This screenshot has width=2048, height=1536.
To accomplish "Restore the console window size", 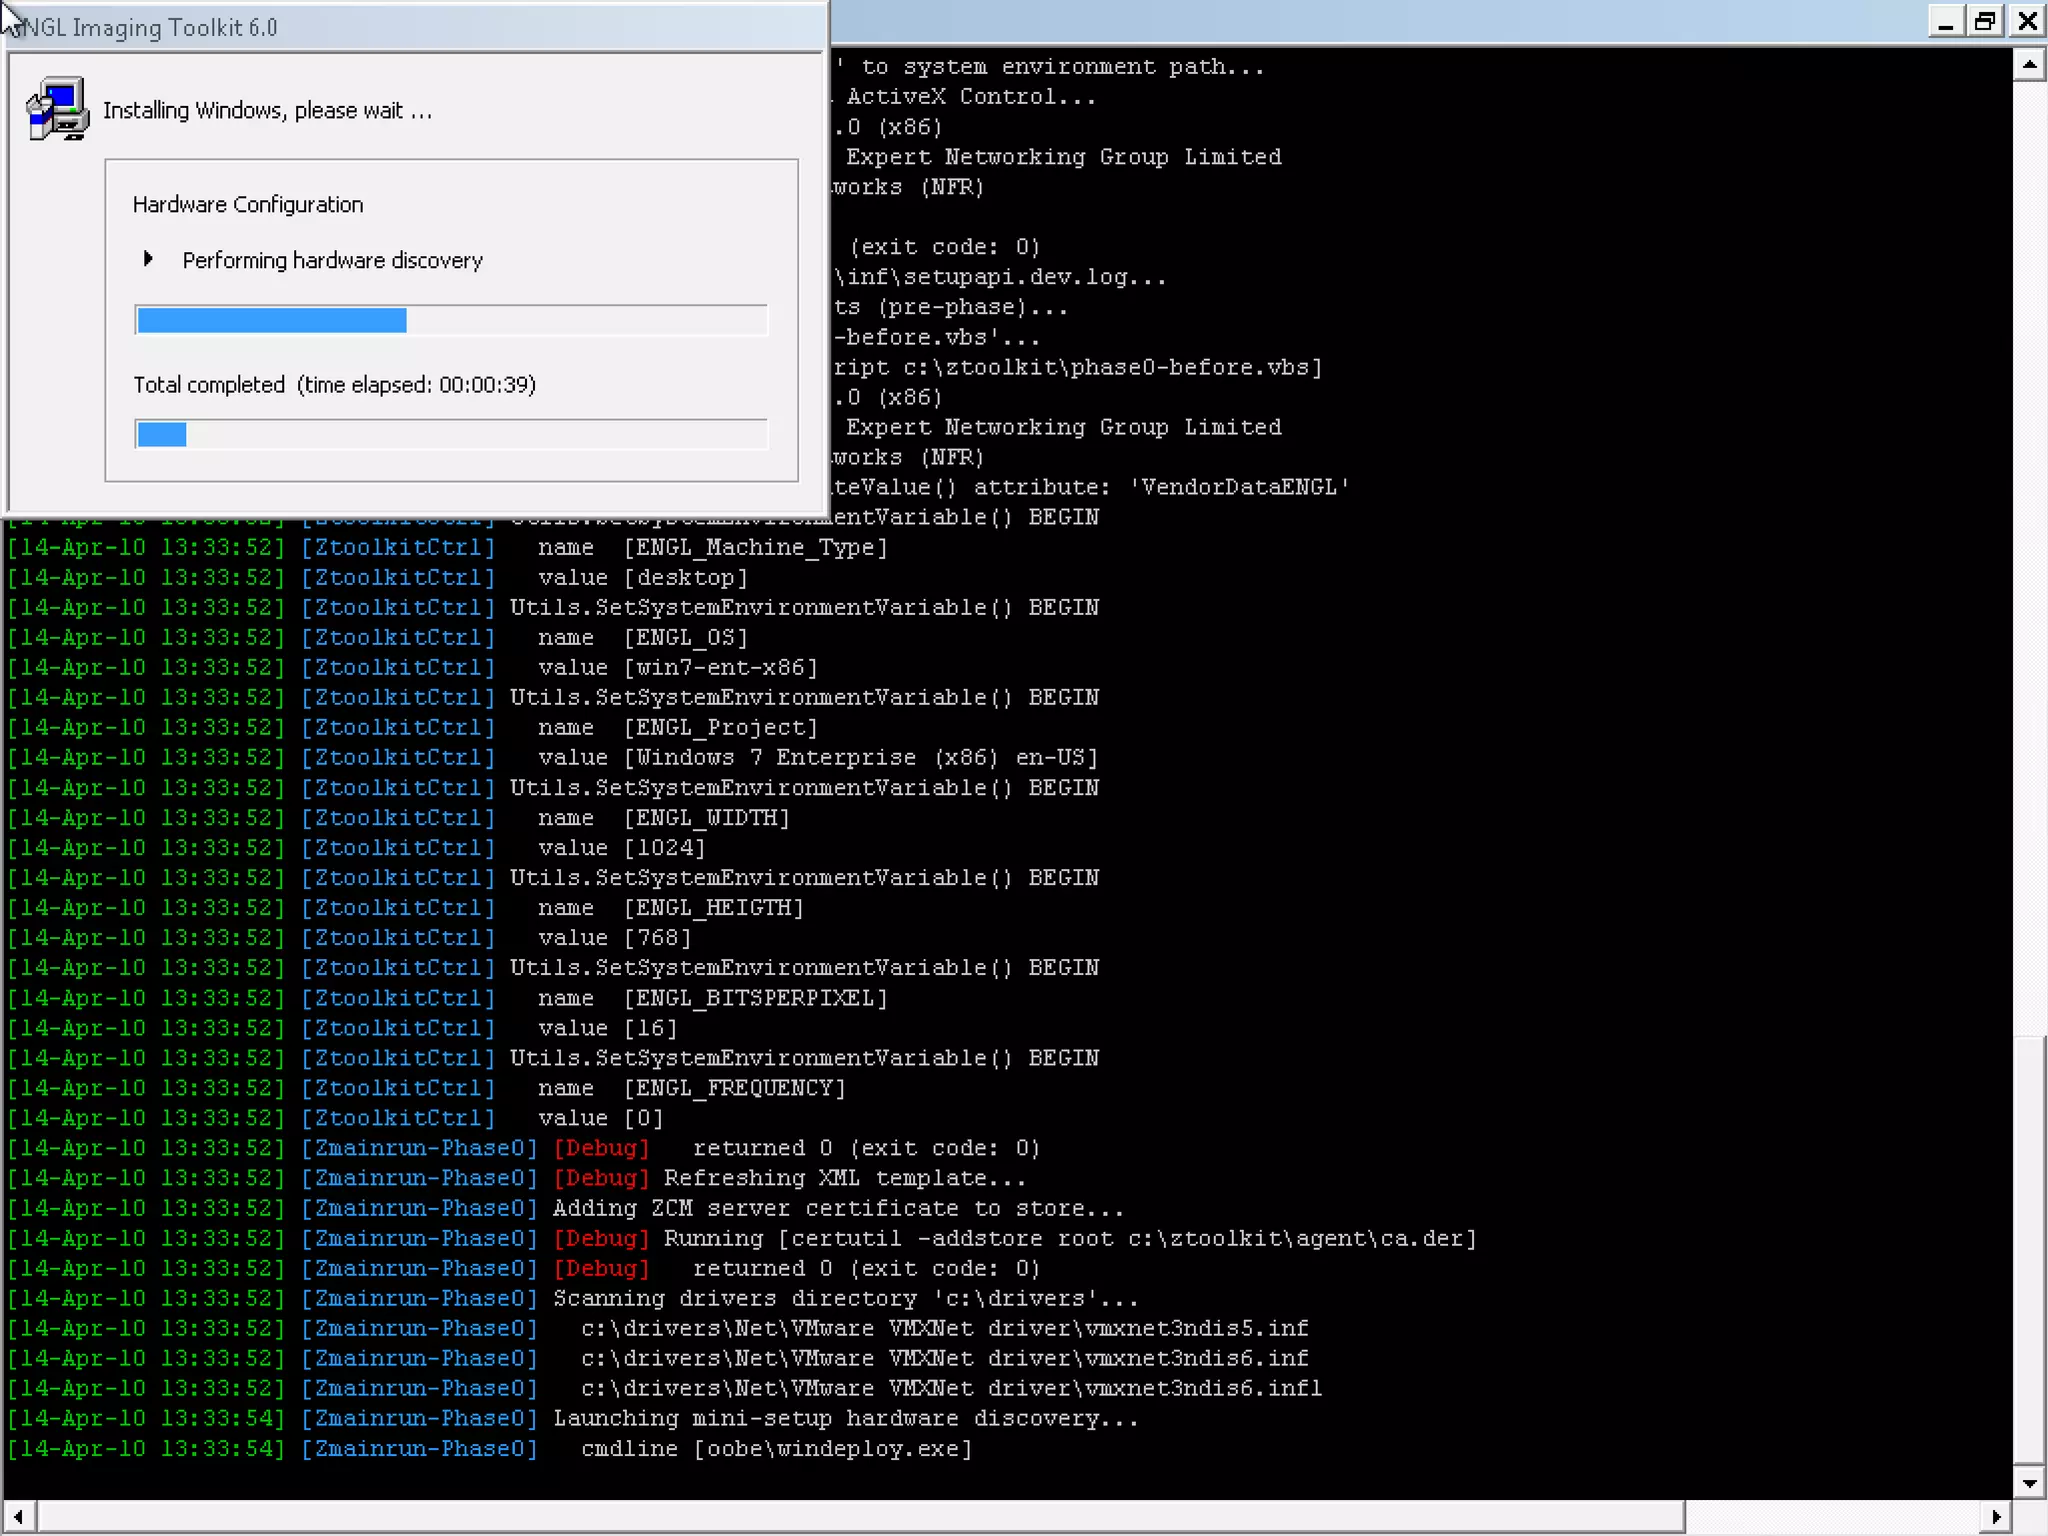I will tap(1986, 21).
